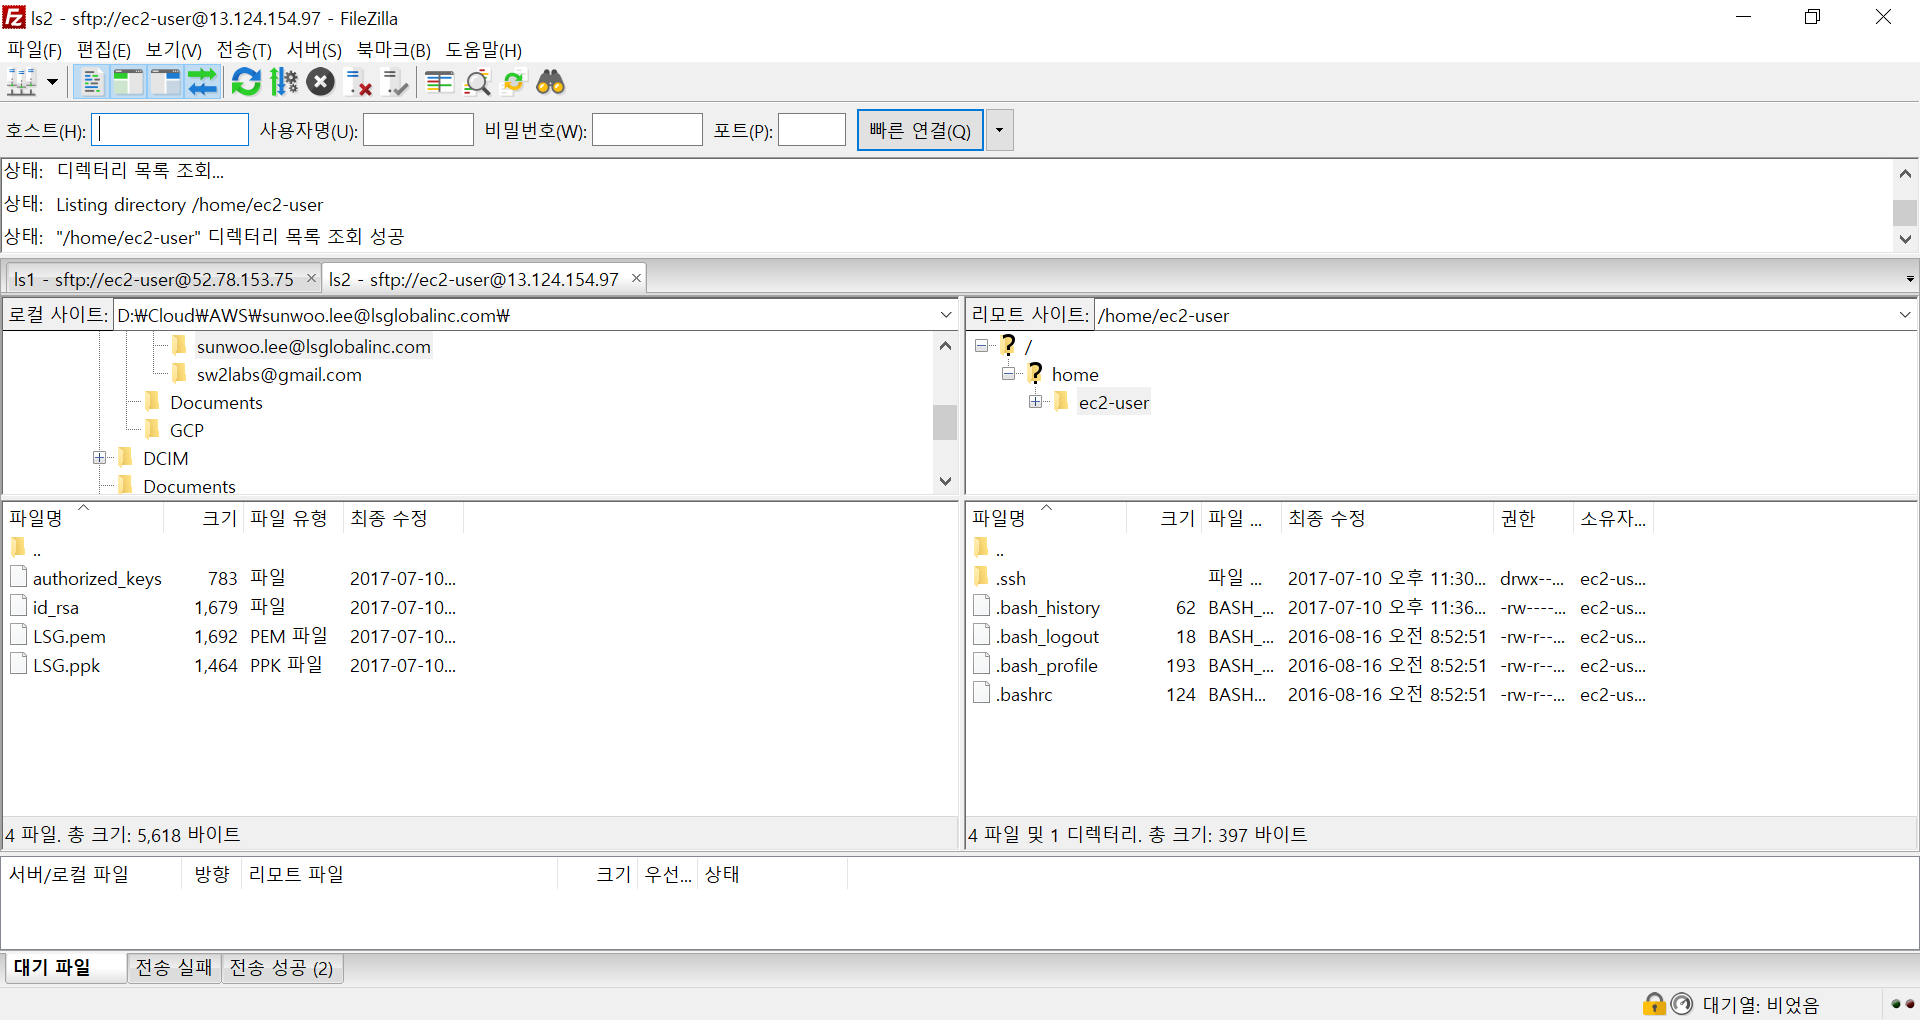Collapse the root / node in remote tree

point(982,346)
